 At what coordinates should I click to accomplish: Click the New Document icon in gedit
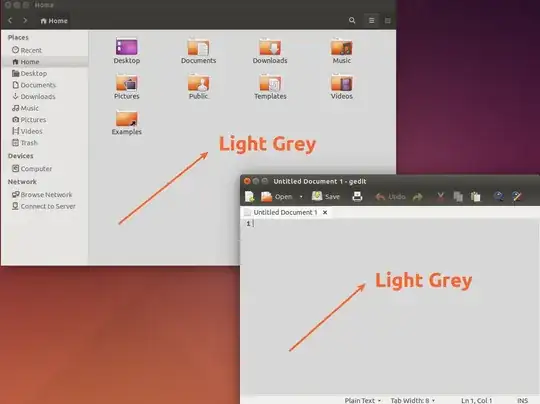pyautogui.click(x=249, y=197)
